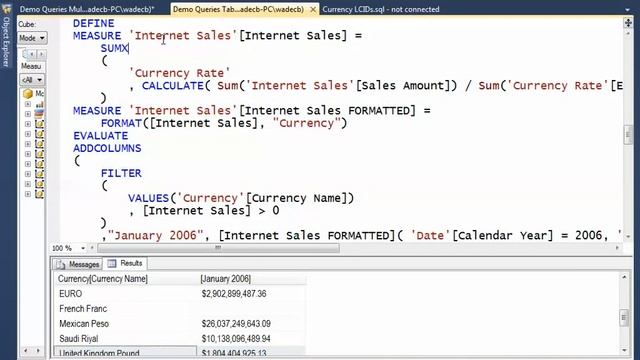Click the value $26,037,249,643.09
Image resolution: width=640 pixels, height=360 pixels.
click(236, 324)
